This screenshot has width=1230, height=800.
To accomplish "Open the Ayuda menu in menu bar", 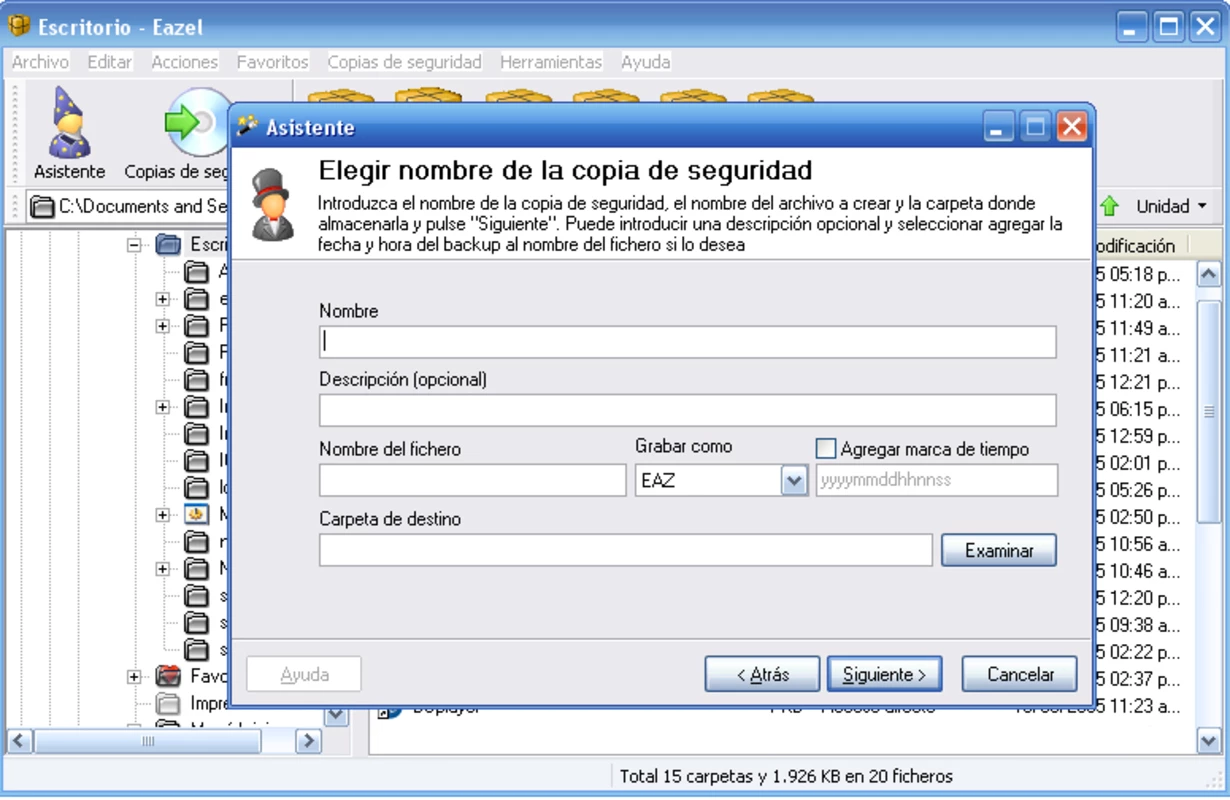I will click(x=646, y=62).
